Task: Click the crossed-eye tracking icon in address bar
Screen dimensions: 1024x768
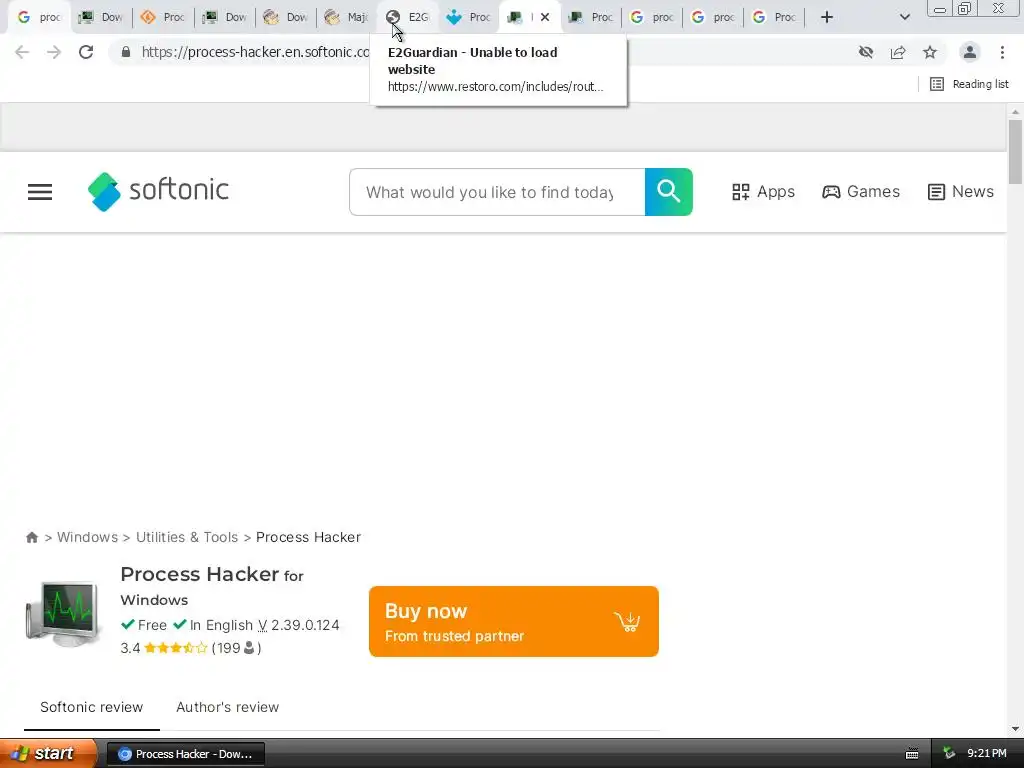Action: [866, 52]
